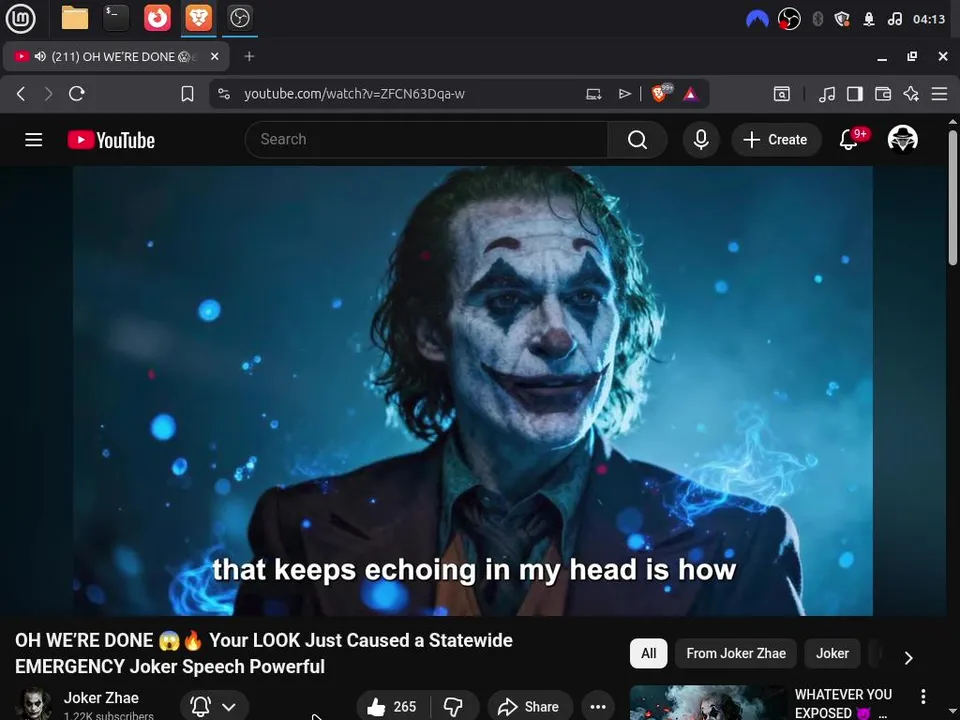960x720 pixels.
Task: Click the Create button
Action: 776,140
